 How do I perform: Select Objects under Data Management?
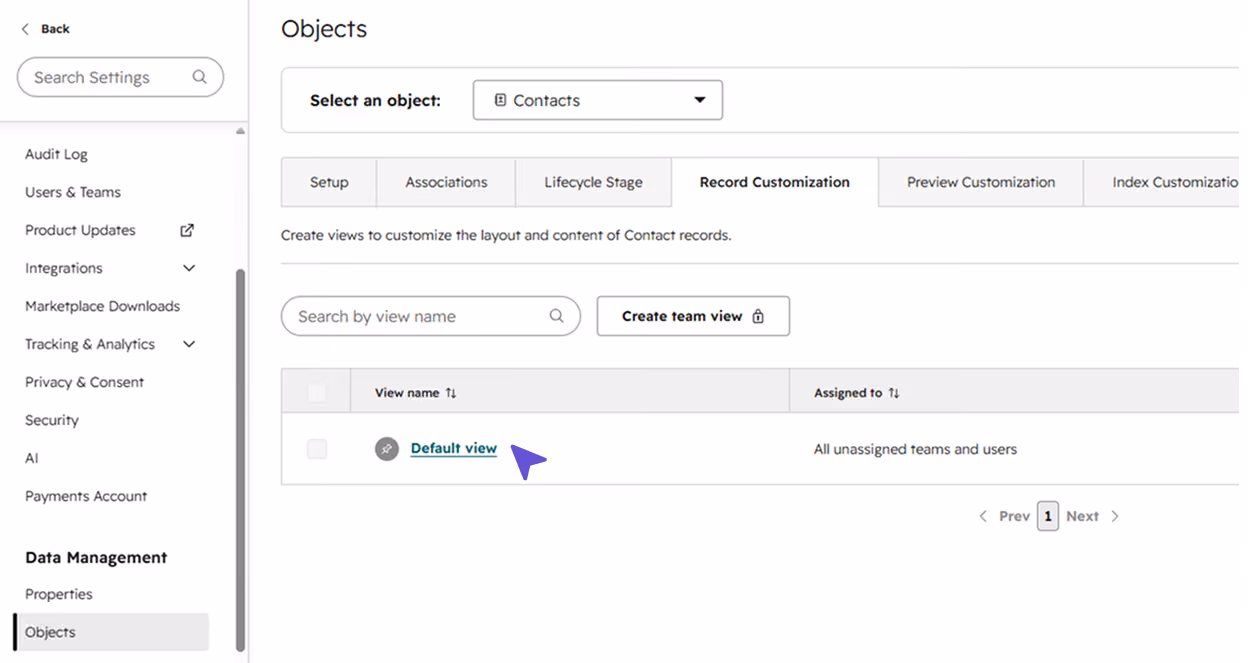[x=111, y=632]
